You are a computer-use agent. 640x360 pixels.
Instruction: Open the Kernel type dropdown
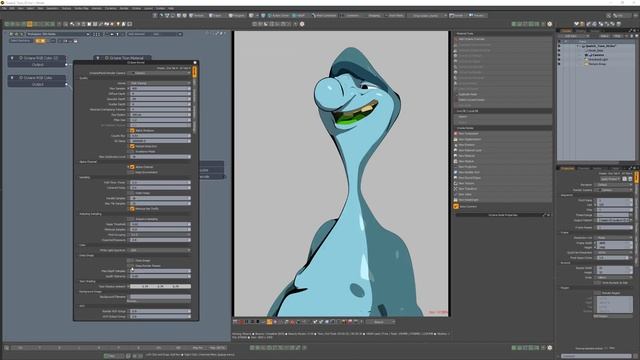(160, 83)
